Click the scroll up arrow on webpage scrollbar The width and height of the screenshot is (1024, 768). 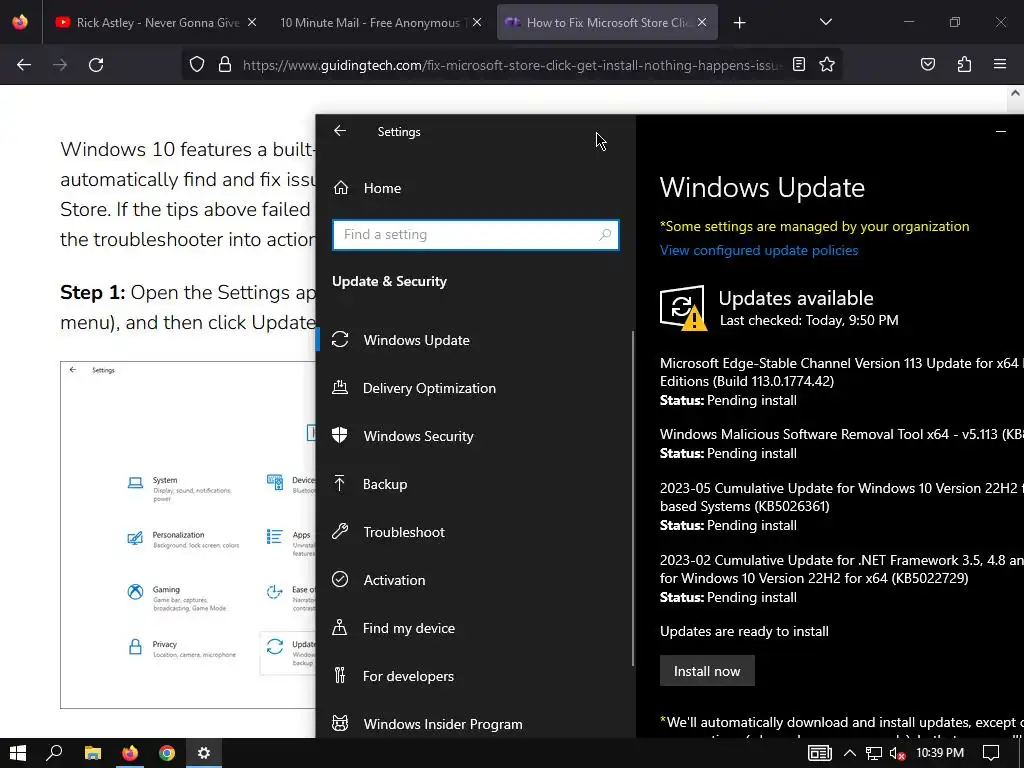point(1015,93)
